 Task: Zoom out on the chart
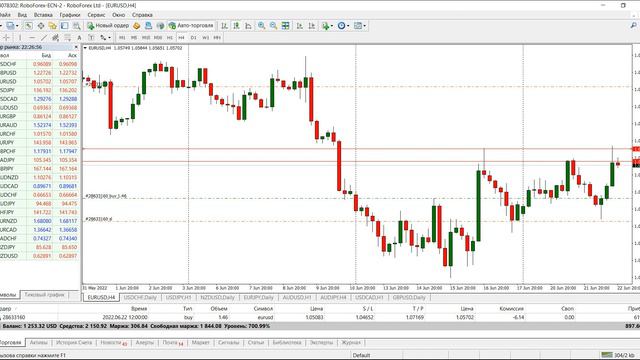point(273,26)
